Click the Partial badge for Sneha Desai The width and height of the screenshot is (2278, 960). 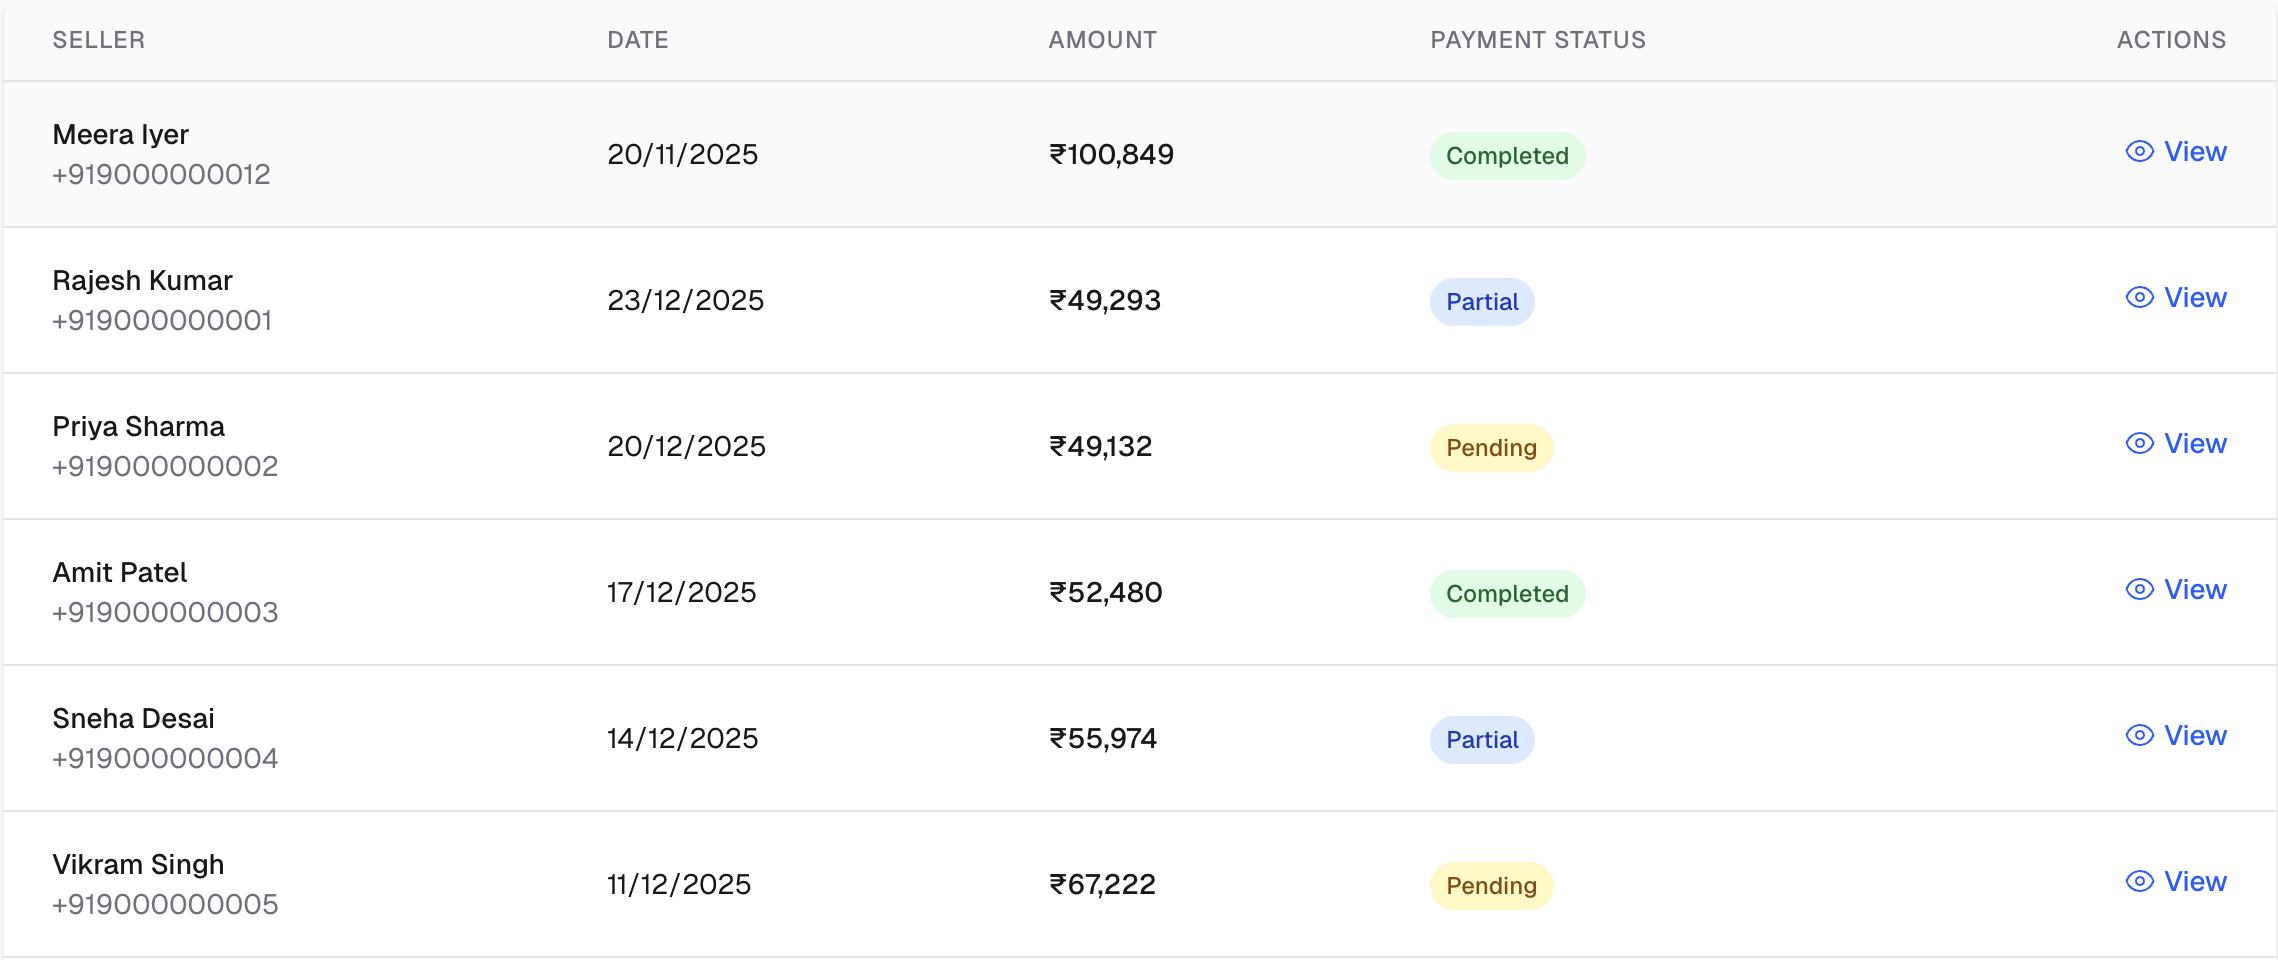[1482, 740]
